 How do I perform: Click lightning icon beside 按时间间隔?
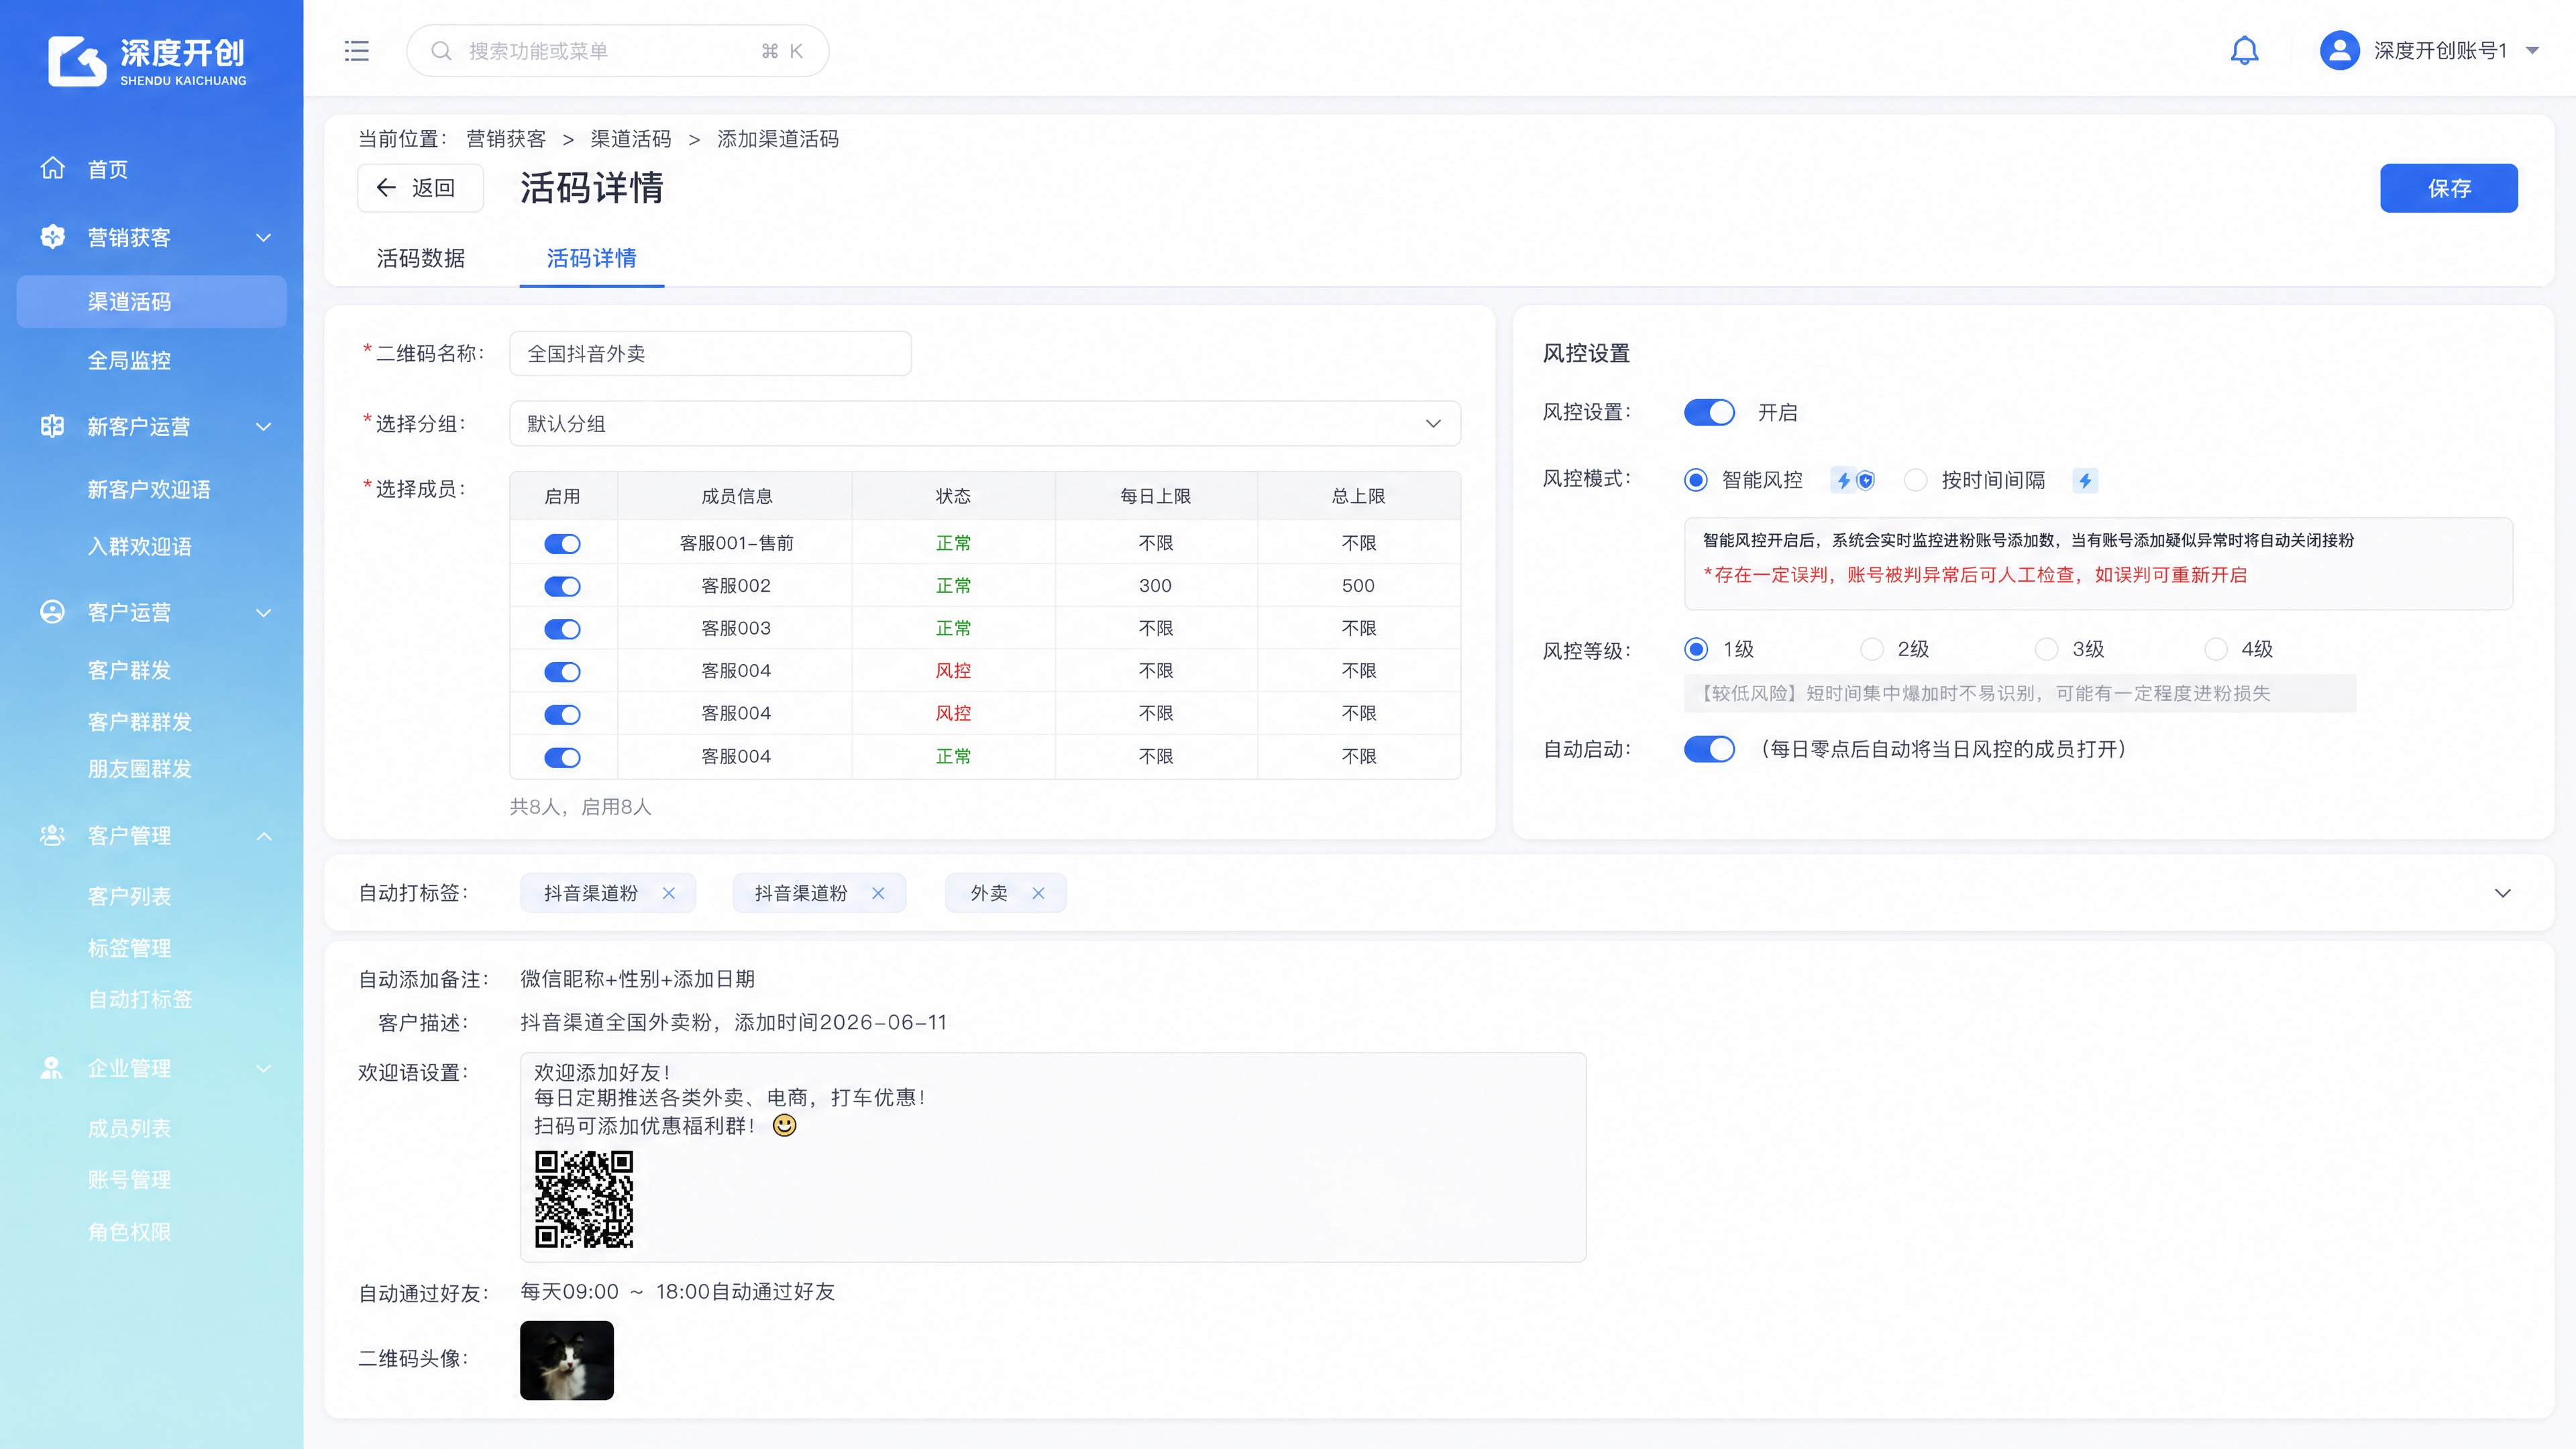click(2085, 481)
